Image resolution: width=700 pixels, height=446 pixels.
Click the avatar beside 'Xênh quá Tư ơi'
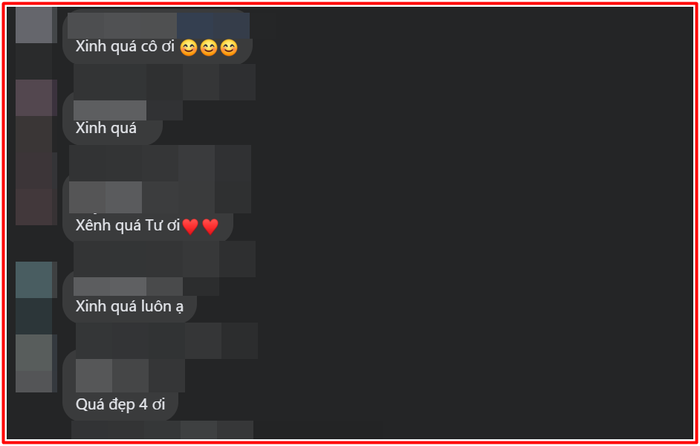tap(36, 188)
